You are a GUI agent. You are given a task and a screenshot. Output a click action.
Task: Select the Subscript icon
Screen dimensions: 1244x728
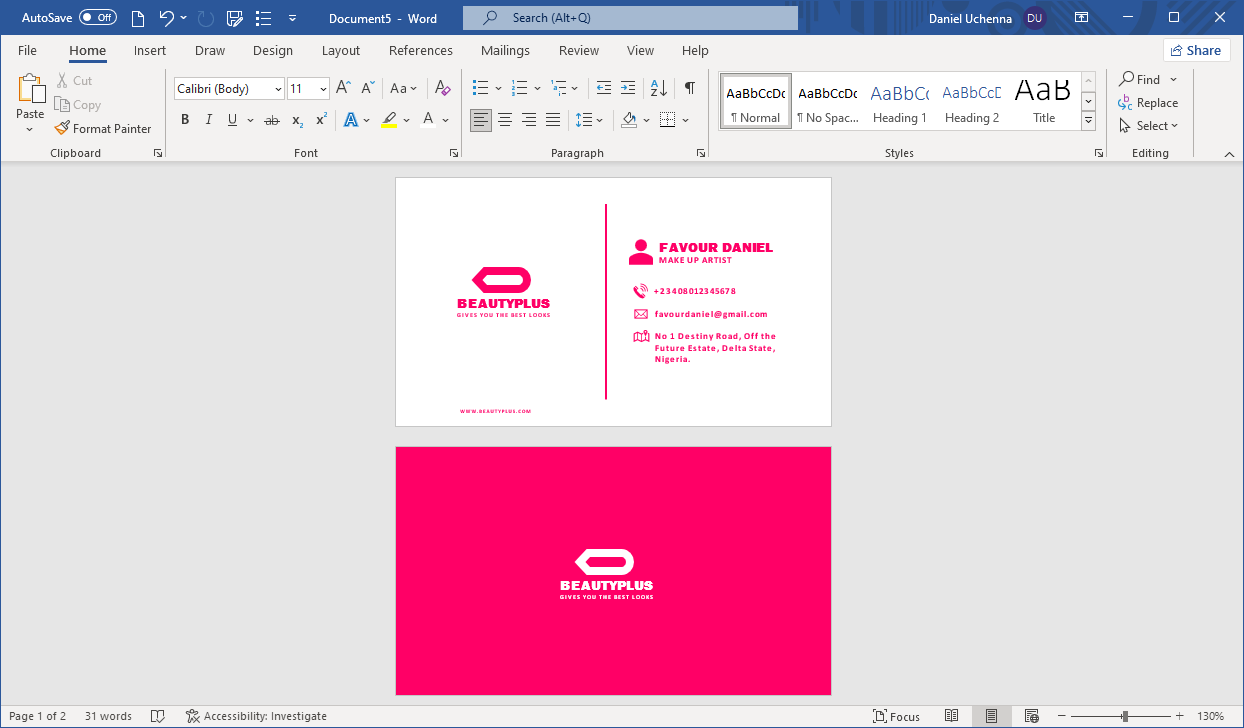coord(296,120)
